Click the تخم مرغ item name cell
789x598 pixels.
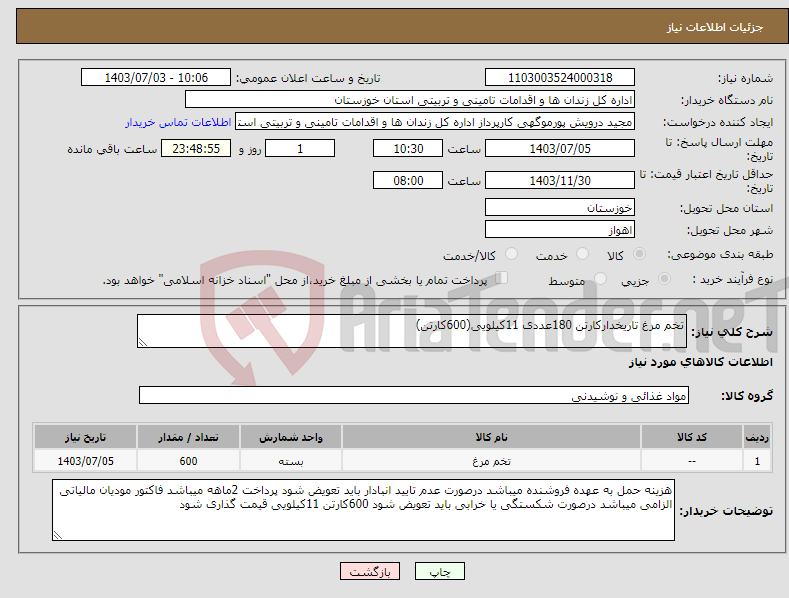pyautogui.click(x=491, y=461)
